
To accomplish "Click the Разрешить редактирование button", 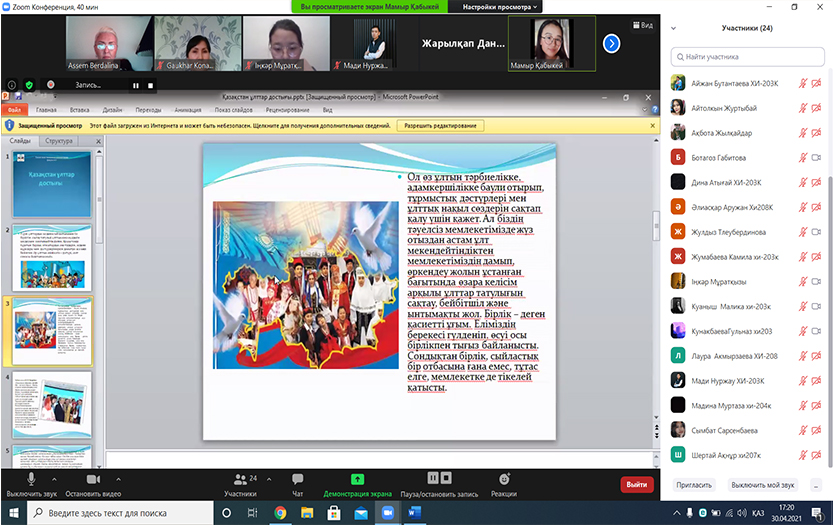I will (440, 126).
